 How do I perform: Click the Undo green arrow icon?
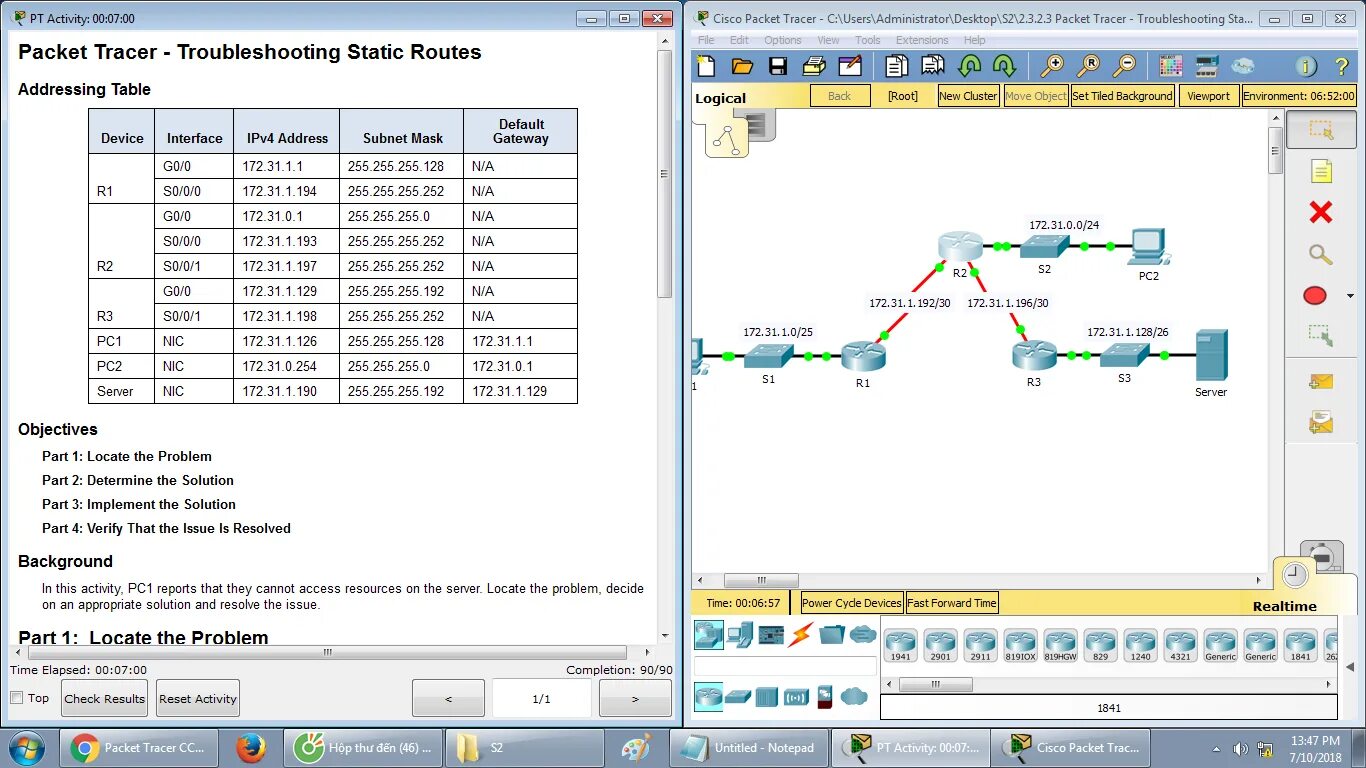[x=969, y=67]
